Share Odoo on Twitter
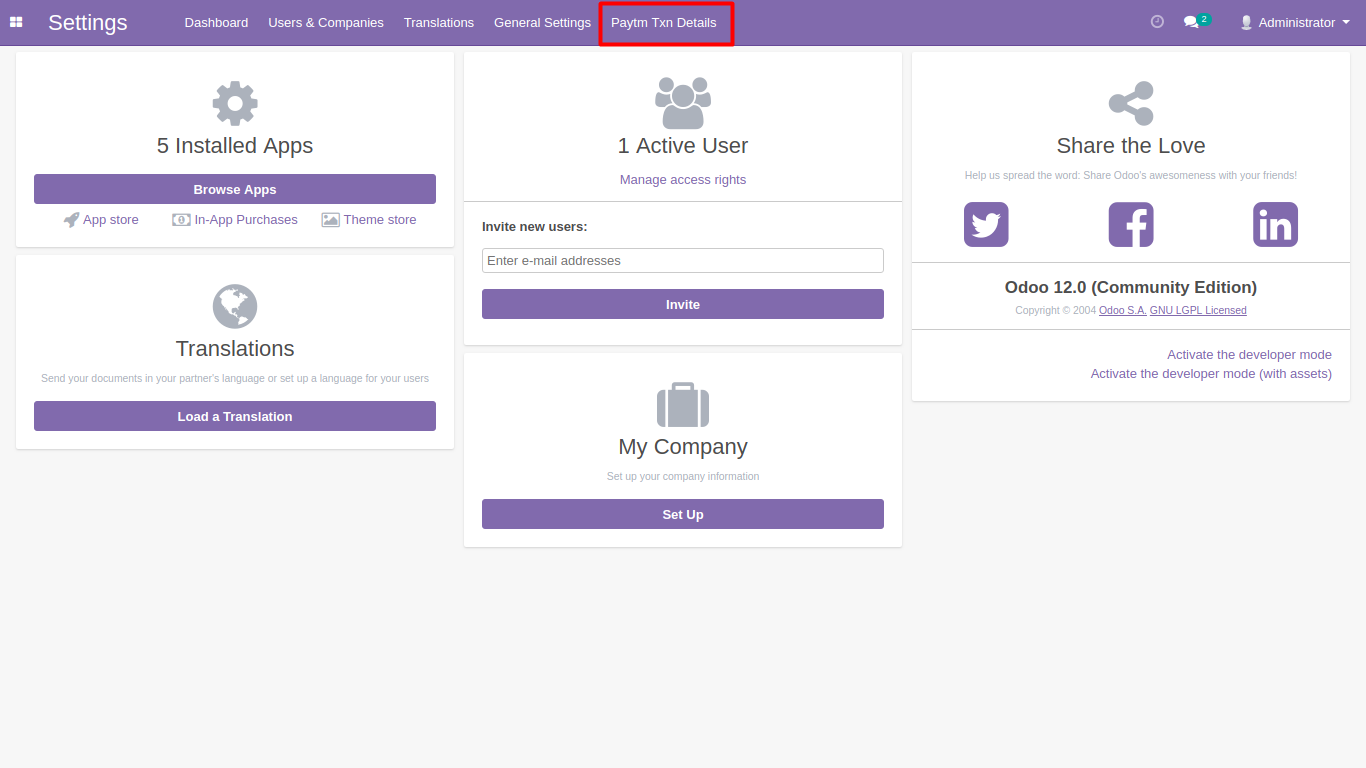The image size is (1366, 768). (986, 224)
